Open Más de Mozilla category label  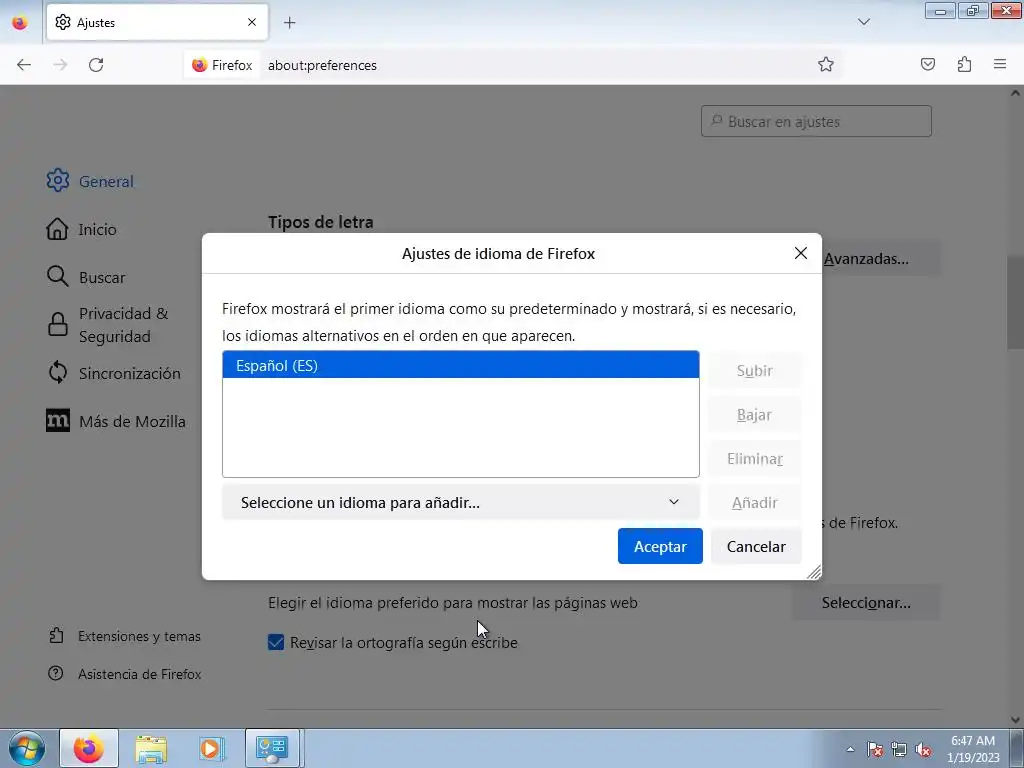pos(132,421)
